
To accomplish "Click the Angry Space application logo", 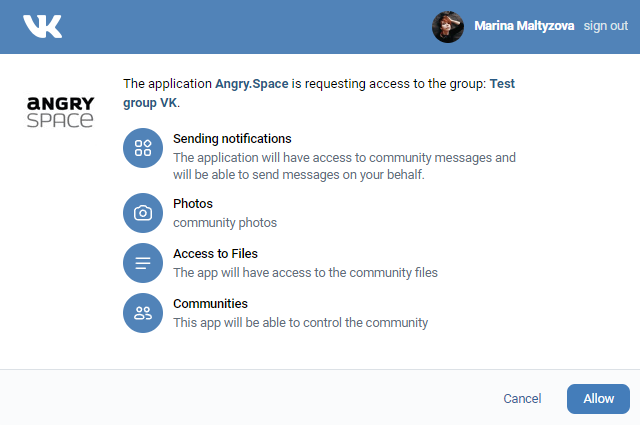I will click(x=60, y=112).
